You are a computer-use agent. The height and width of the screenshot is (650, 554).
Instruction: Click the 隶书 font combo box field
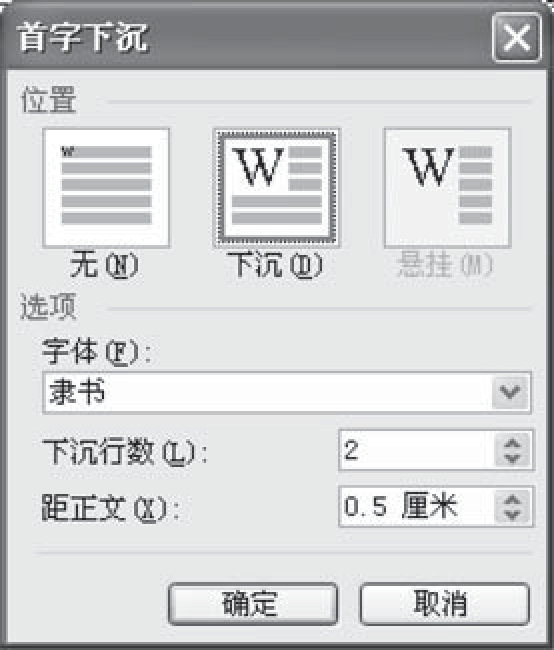tap(287, 393)
